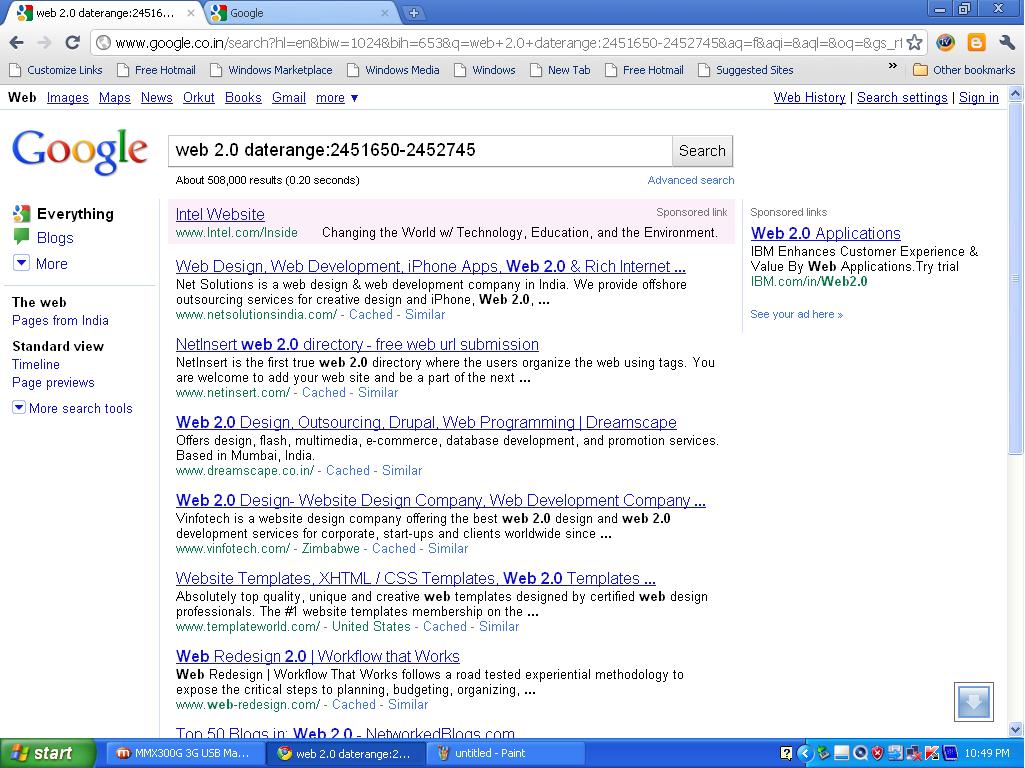Image resolution: width=1025 pixels, height=768 pixels.
Task: Show Pages from India
Action: (x=60, y=320)
